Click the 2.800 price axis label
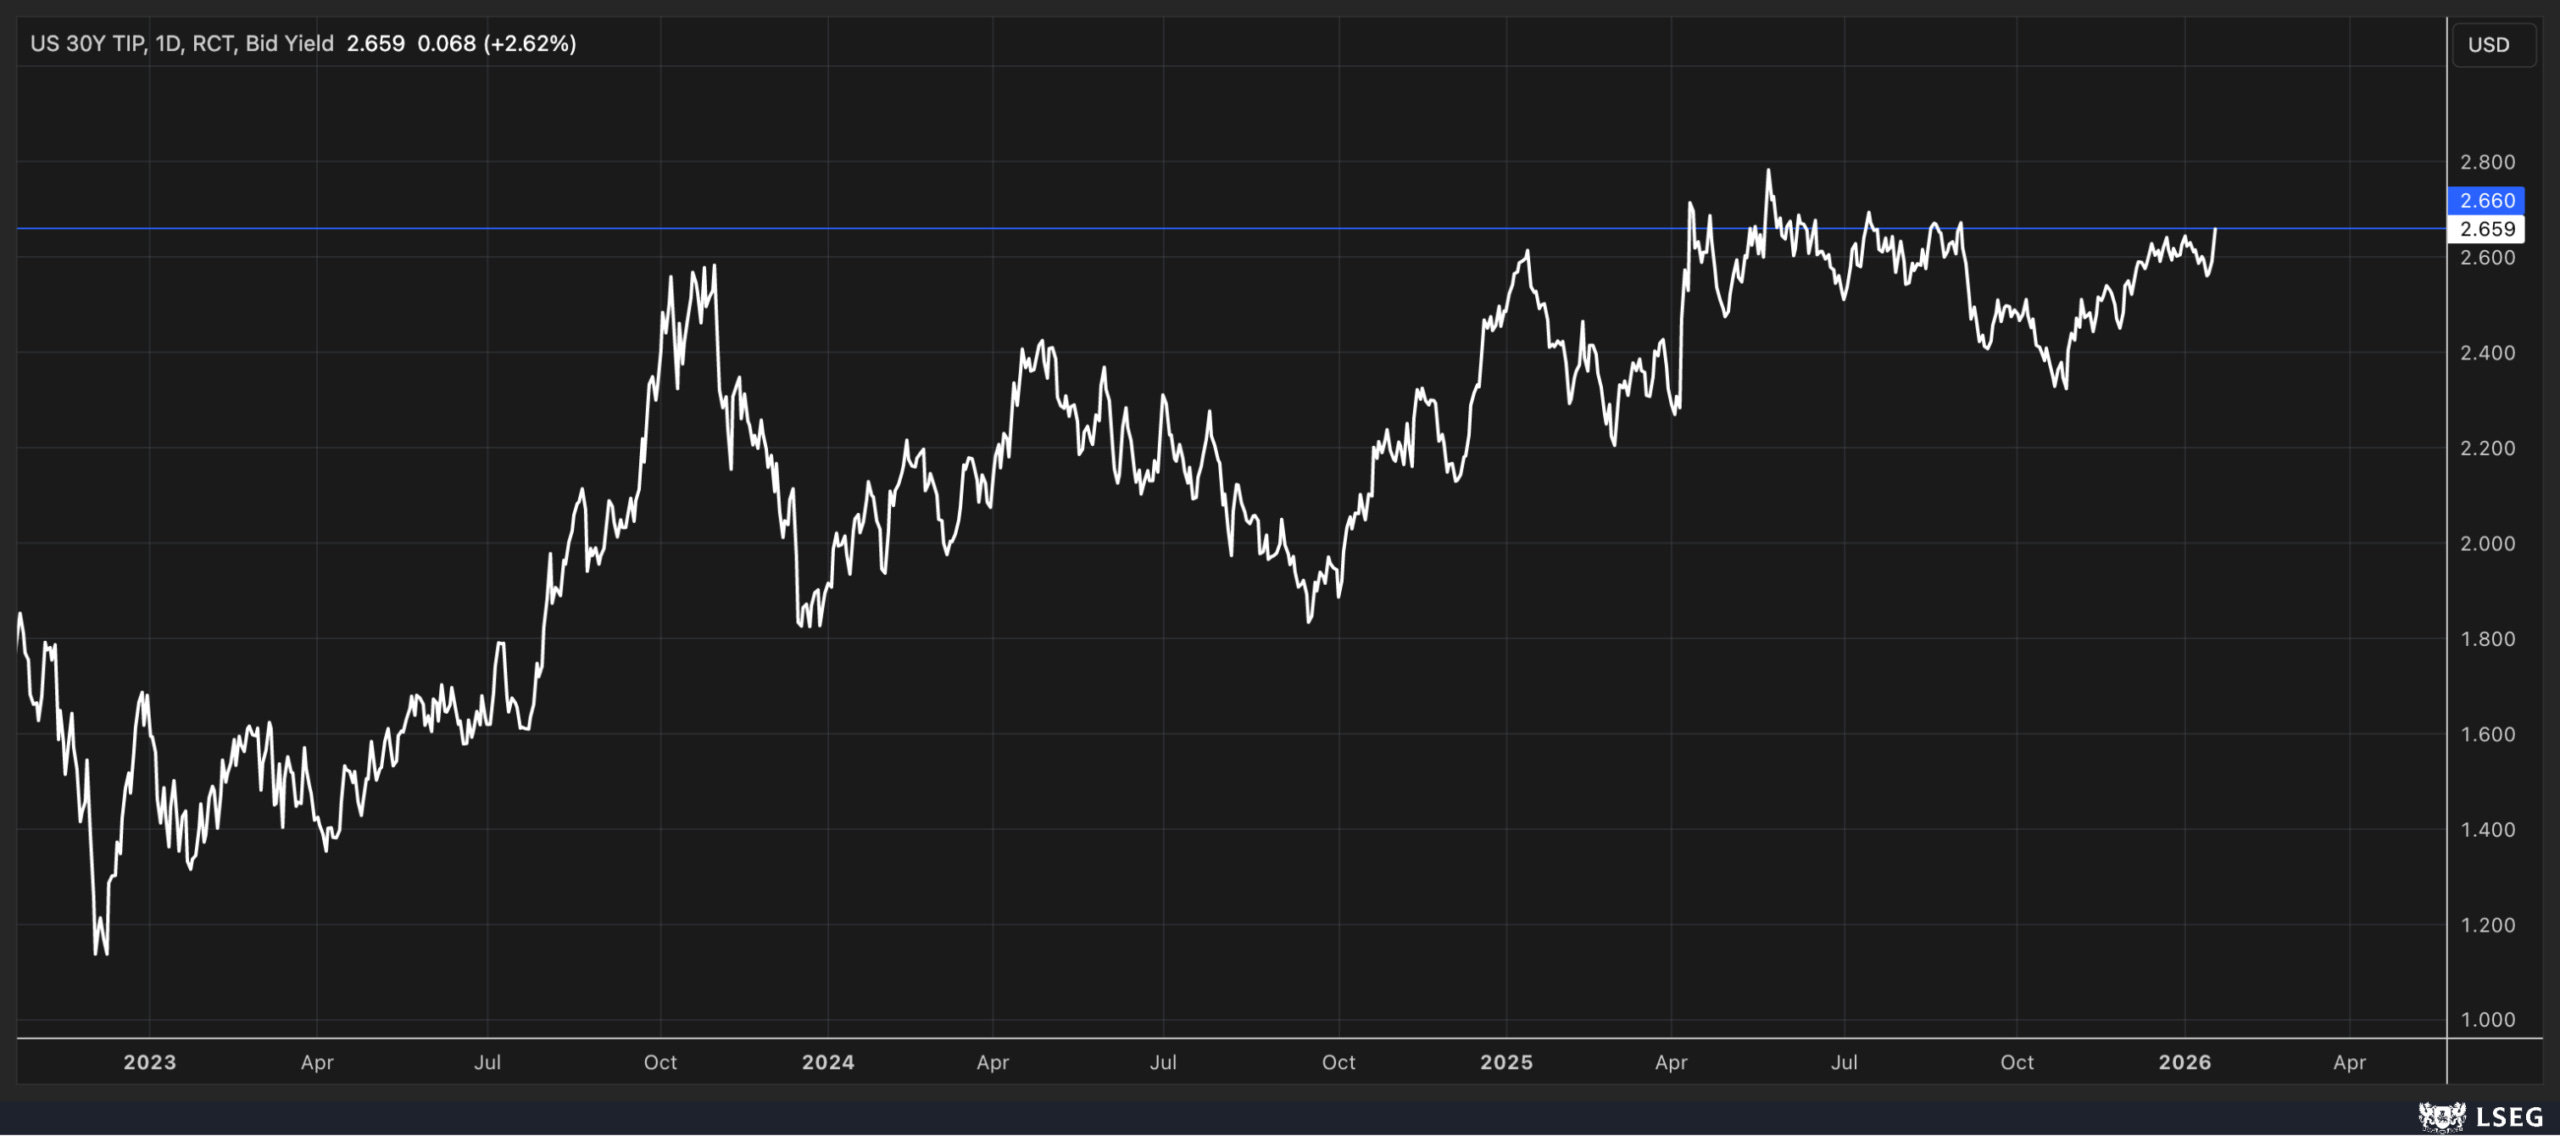 pos(2487,162)
